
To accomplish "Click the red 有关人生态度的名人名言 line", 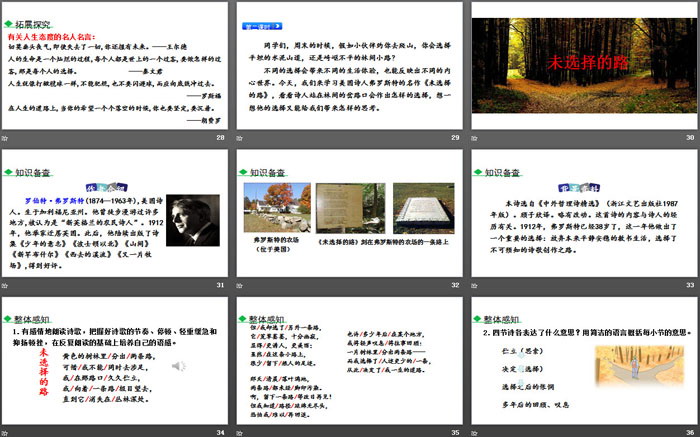I will pyautogui.click(x=52, y=37).
